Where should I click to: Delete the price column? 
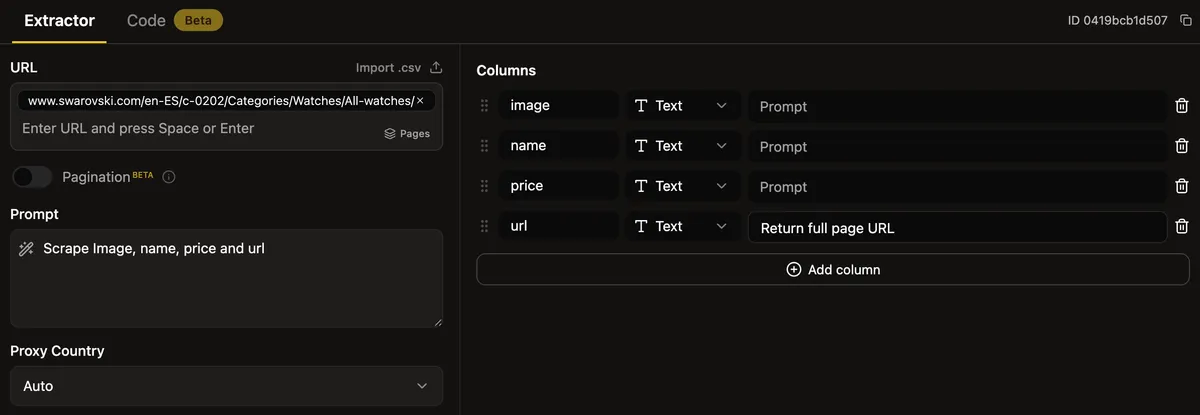[x=1181, y=186]
